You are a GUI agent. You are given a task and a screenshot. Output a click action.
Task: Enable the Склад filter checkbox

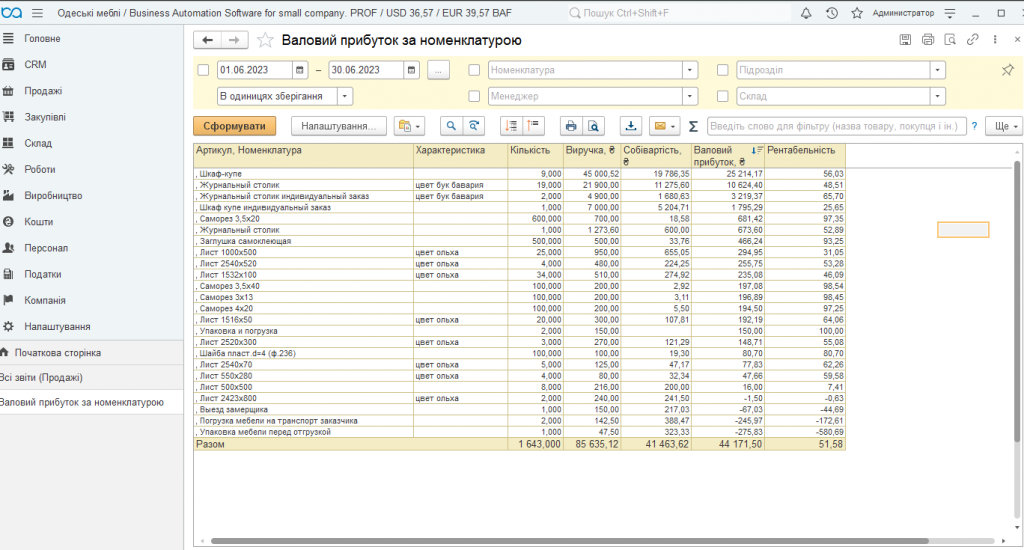[x=722, y=96]
